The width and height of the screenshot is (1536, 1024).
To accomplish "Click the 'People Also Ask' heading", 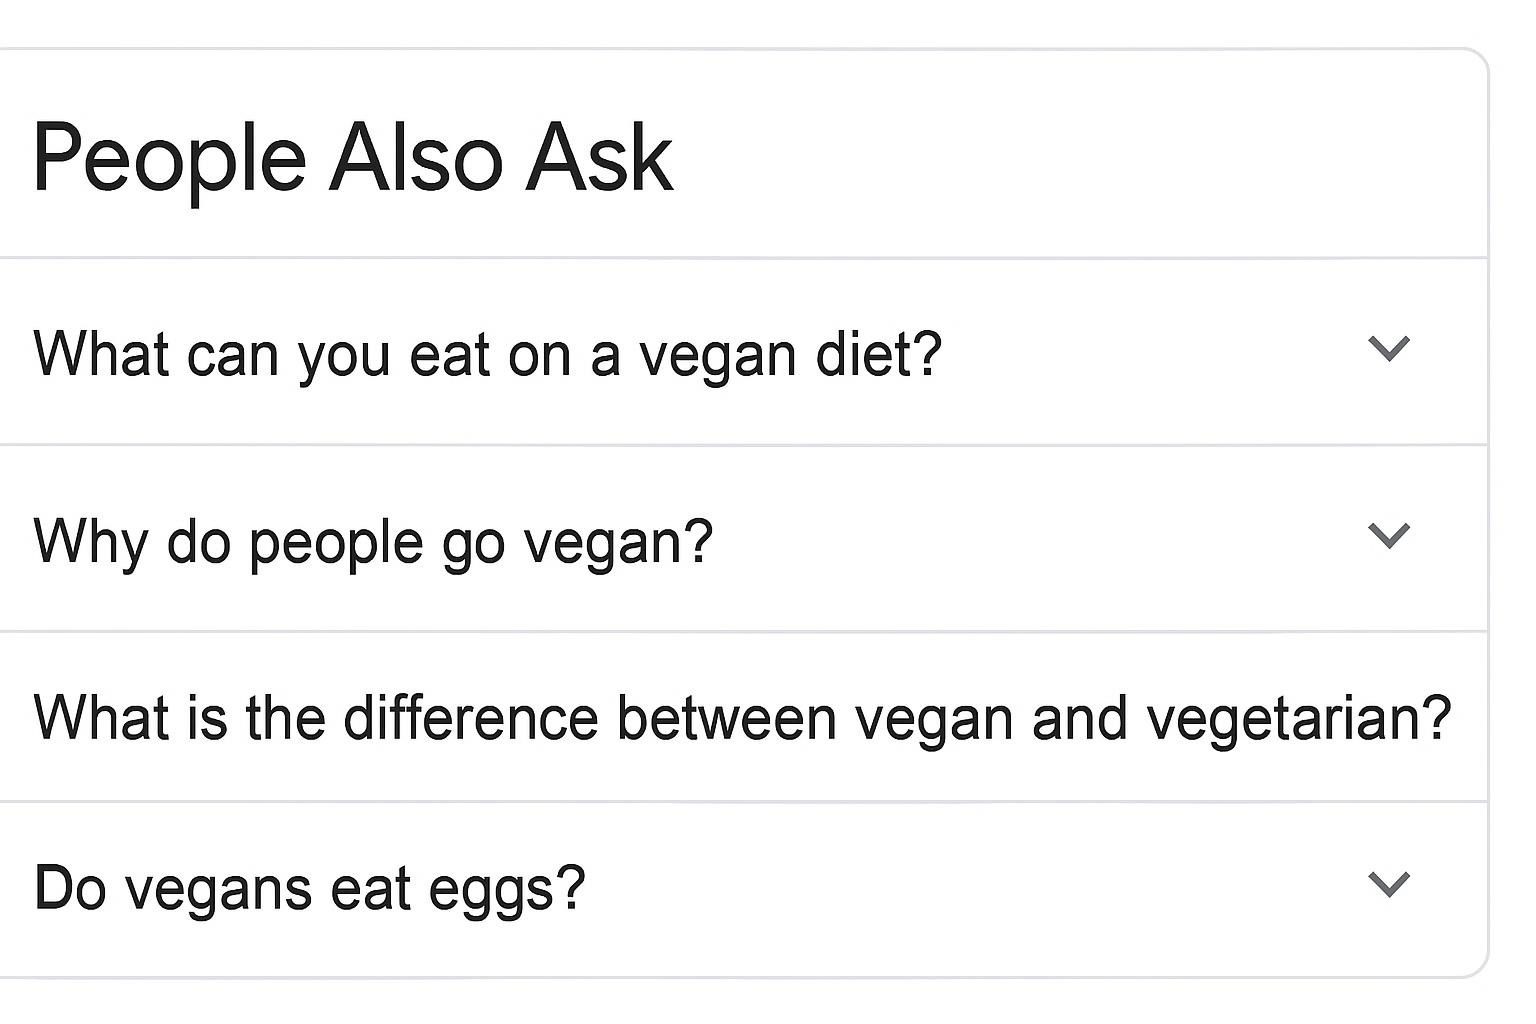I will [352, 158].
